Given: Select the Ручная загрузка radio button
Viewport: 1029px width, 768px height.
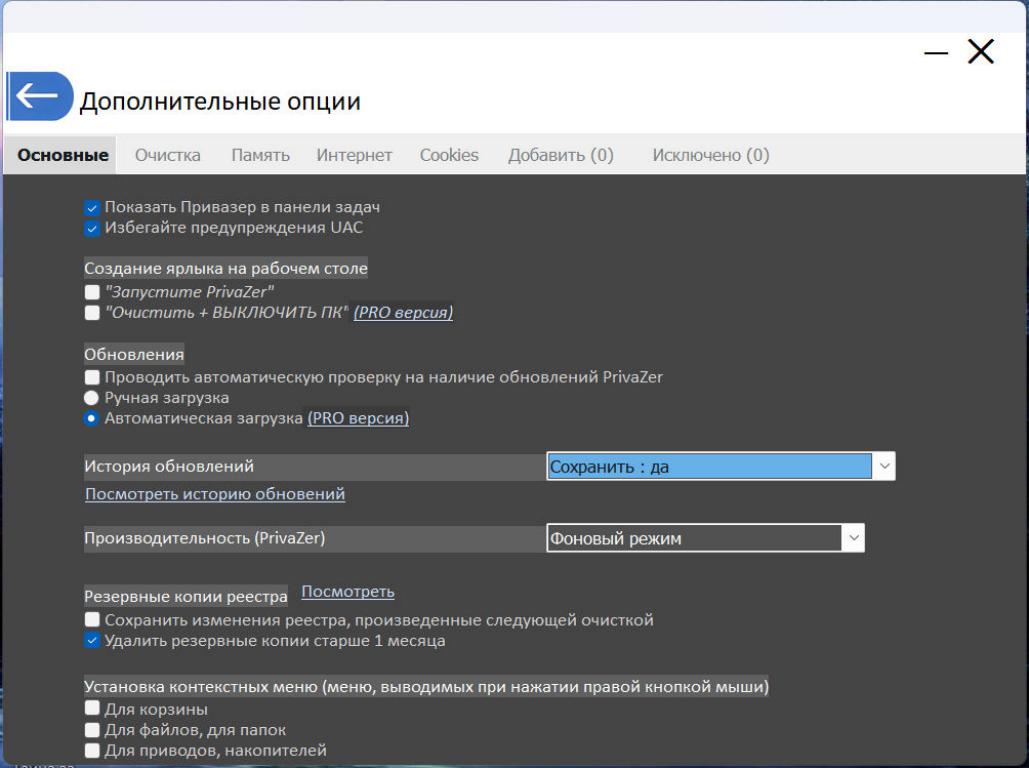Looking at the screenshot, I should [x=92, y=398].
